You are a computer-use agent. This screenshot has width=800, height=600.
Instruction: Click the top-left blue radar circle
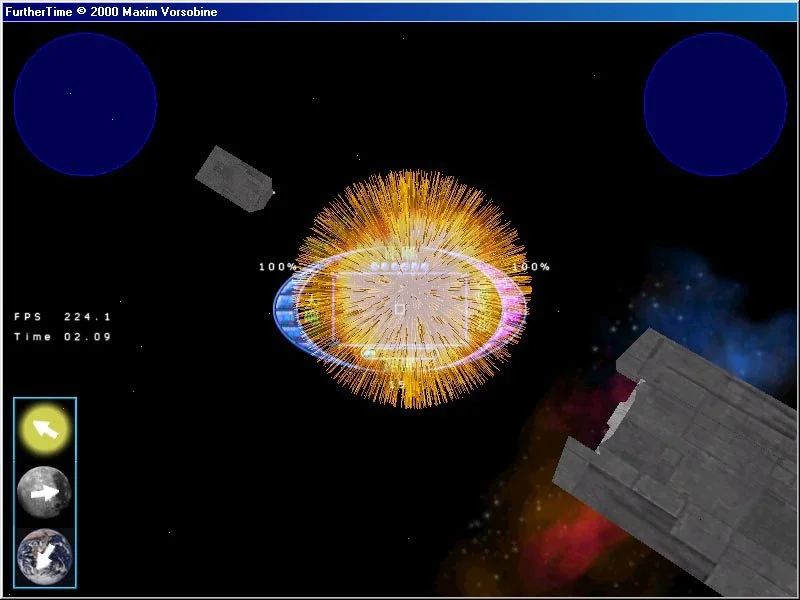pos(85,104)
